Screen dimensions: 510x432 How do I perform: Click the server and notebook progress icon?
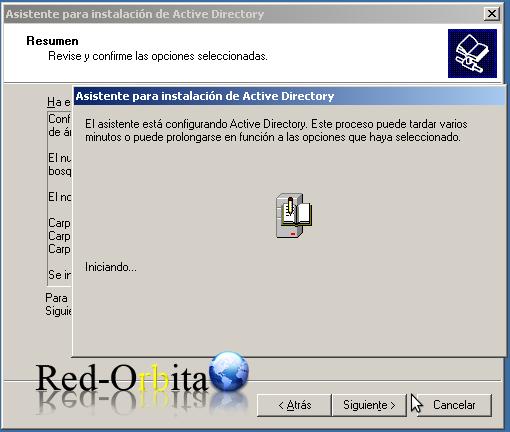[294, 215]
